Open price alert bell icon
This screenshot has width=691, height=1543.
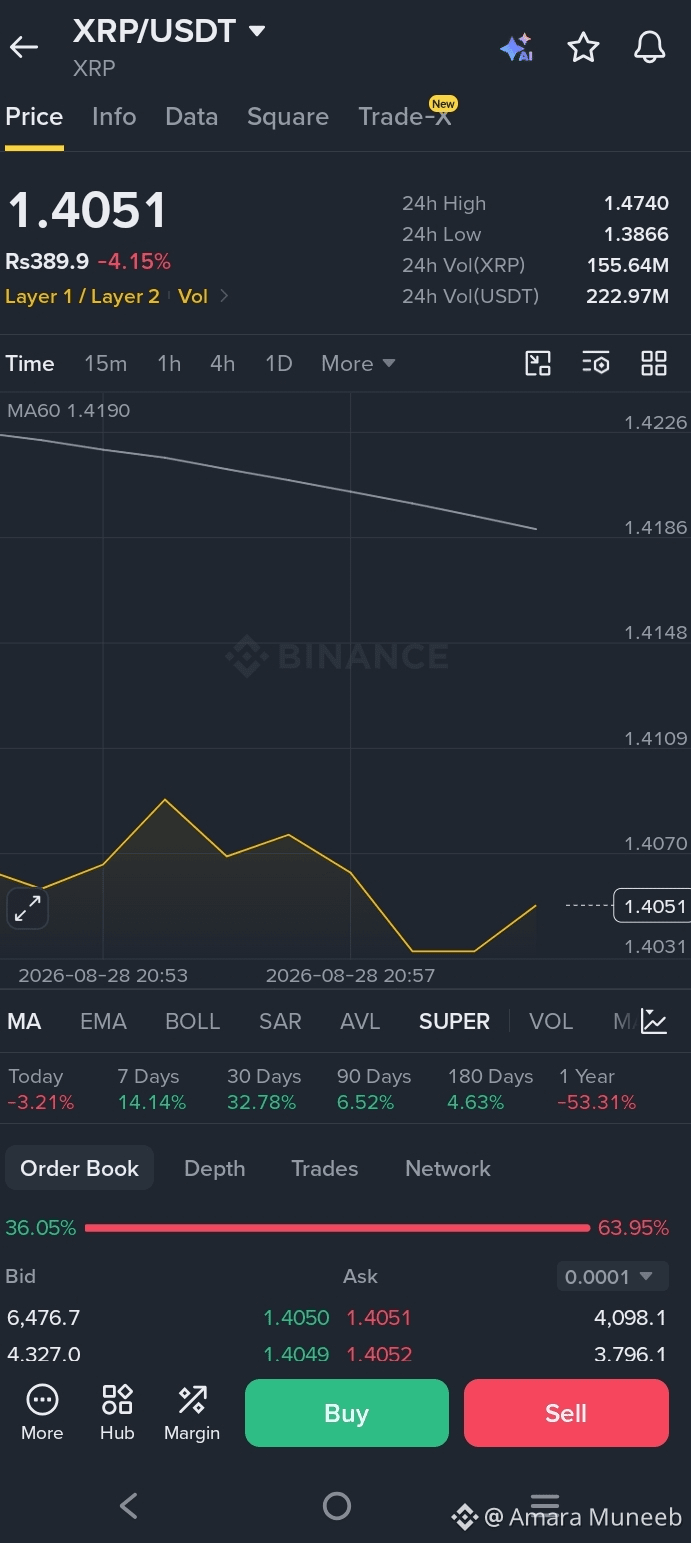[x=650, y=47]
